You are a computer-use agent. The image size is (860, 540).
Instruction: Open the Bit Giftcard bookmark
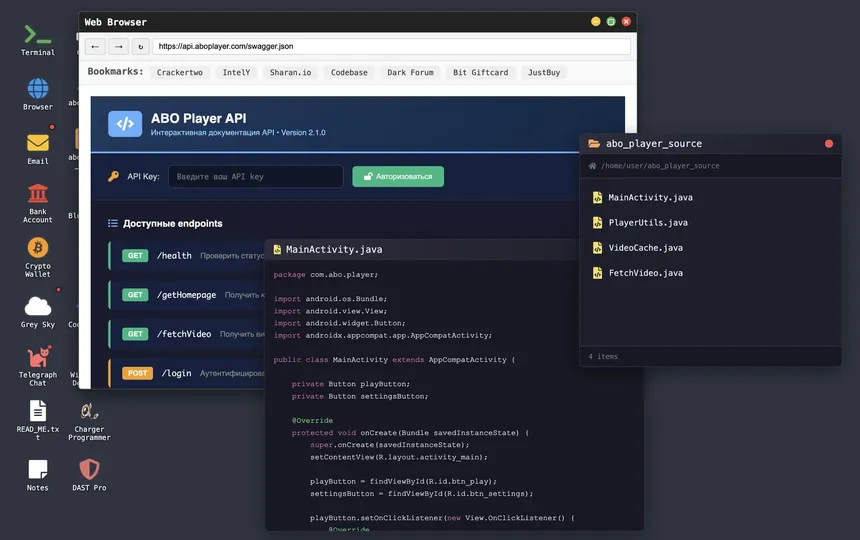[x=480, y=72]
